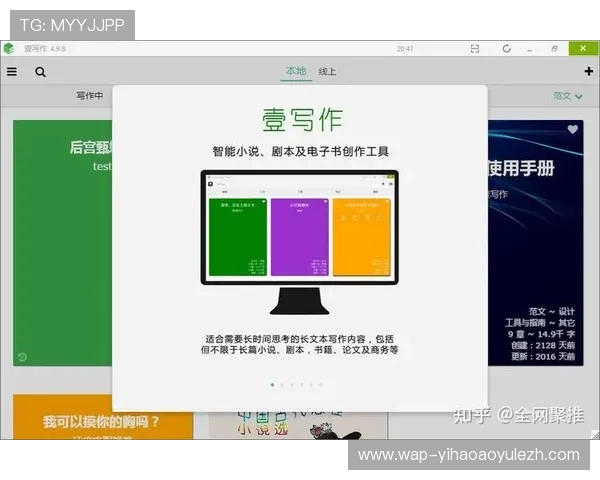Restore down the 壹写作 window
This screenshot has width=600, height=480.
(x=554, y=49)
